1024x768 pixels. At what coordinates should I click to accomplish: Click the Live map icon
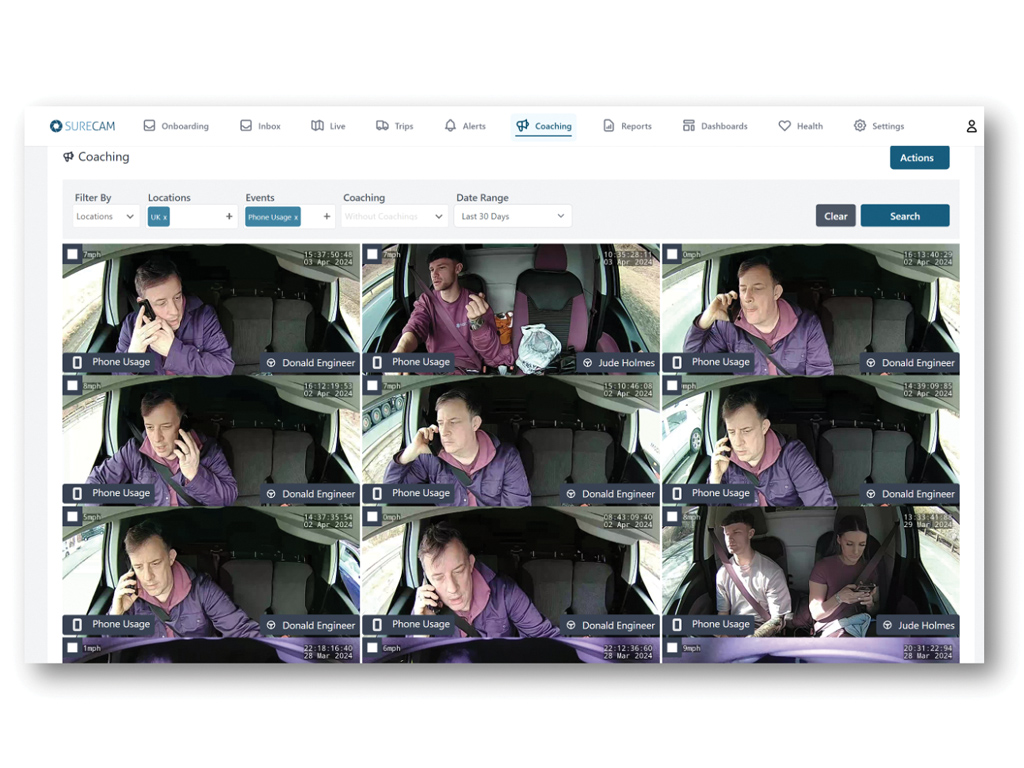click(317, 125)
